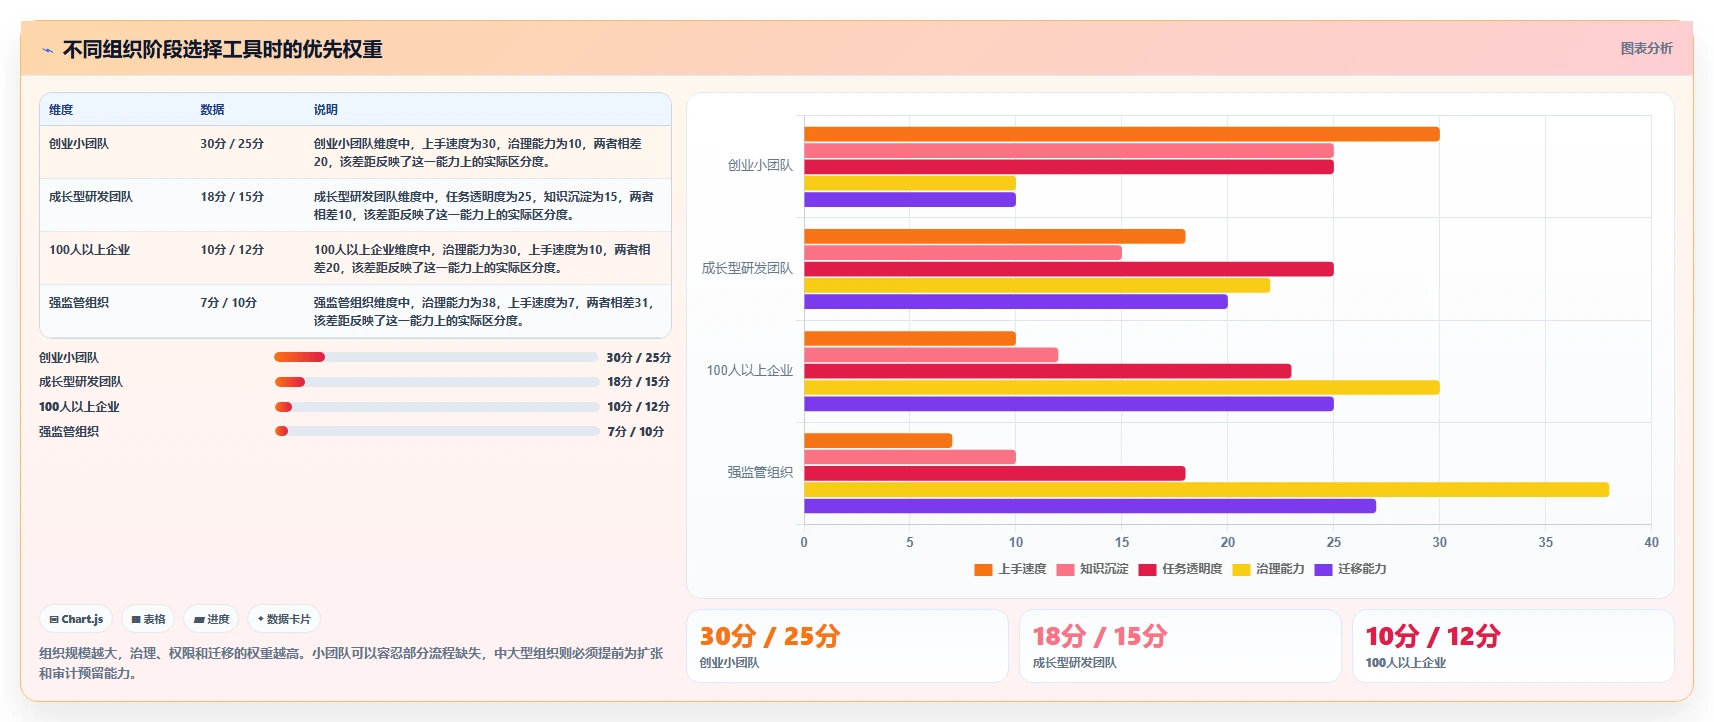The height and width of the screenshot is (722, 1714).
Task: Click the progress bar in the 100人以上企业 progress row
Action: tap(437, 407)
